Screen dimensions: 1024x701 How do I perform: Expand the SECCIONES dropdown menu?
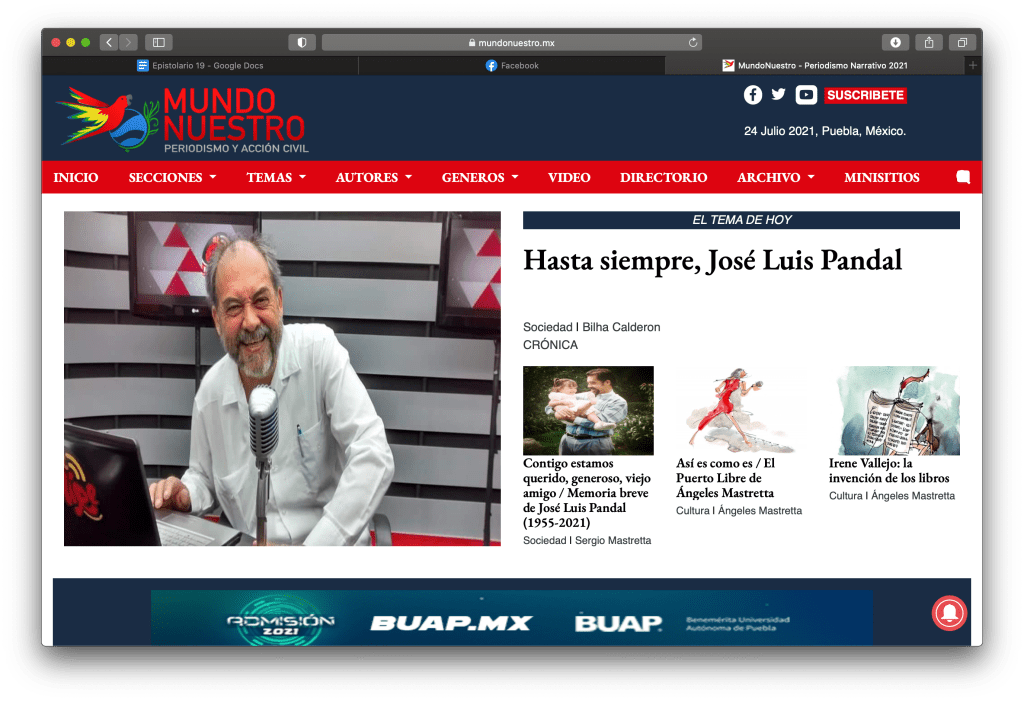coord(172,177)
